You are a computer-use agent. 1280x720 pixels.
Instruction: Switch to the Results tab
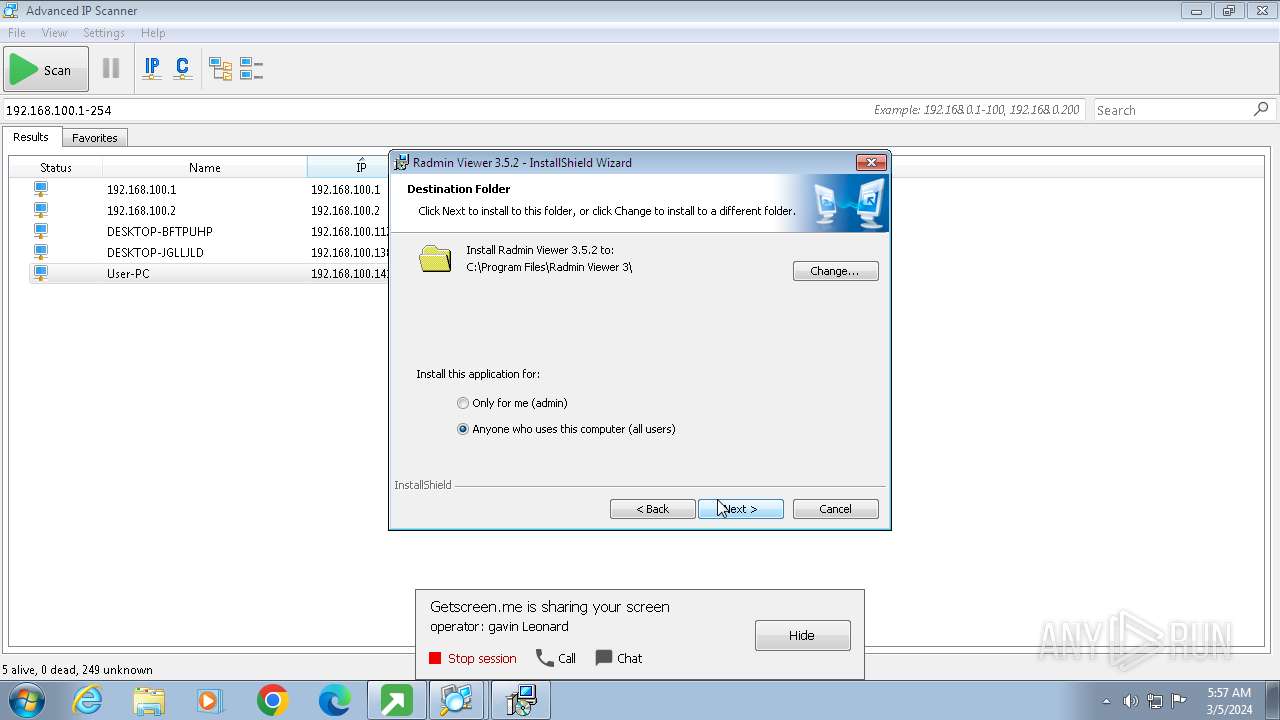pos(31,137)
